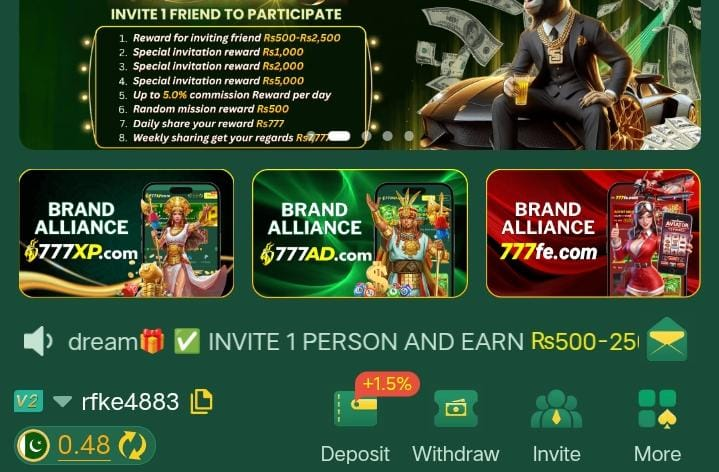Click the scrolling invite announcement text
719x472 pixels.
353,342
